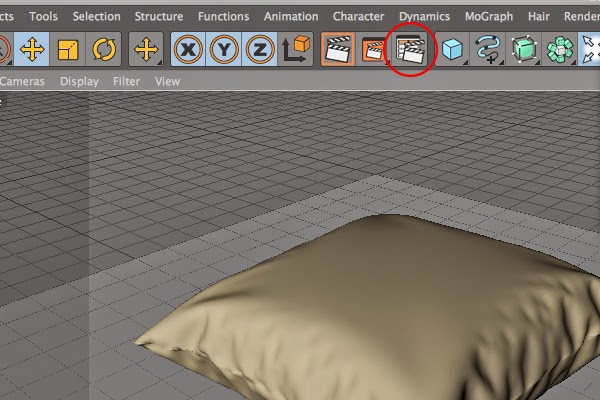Open the viewport Cameras menu

tap(22, 81)
